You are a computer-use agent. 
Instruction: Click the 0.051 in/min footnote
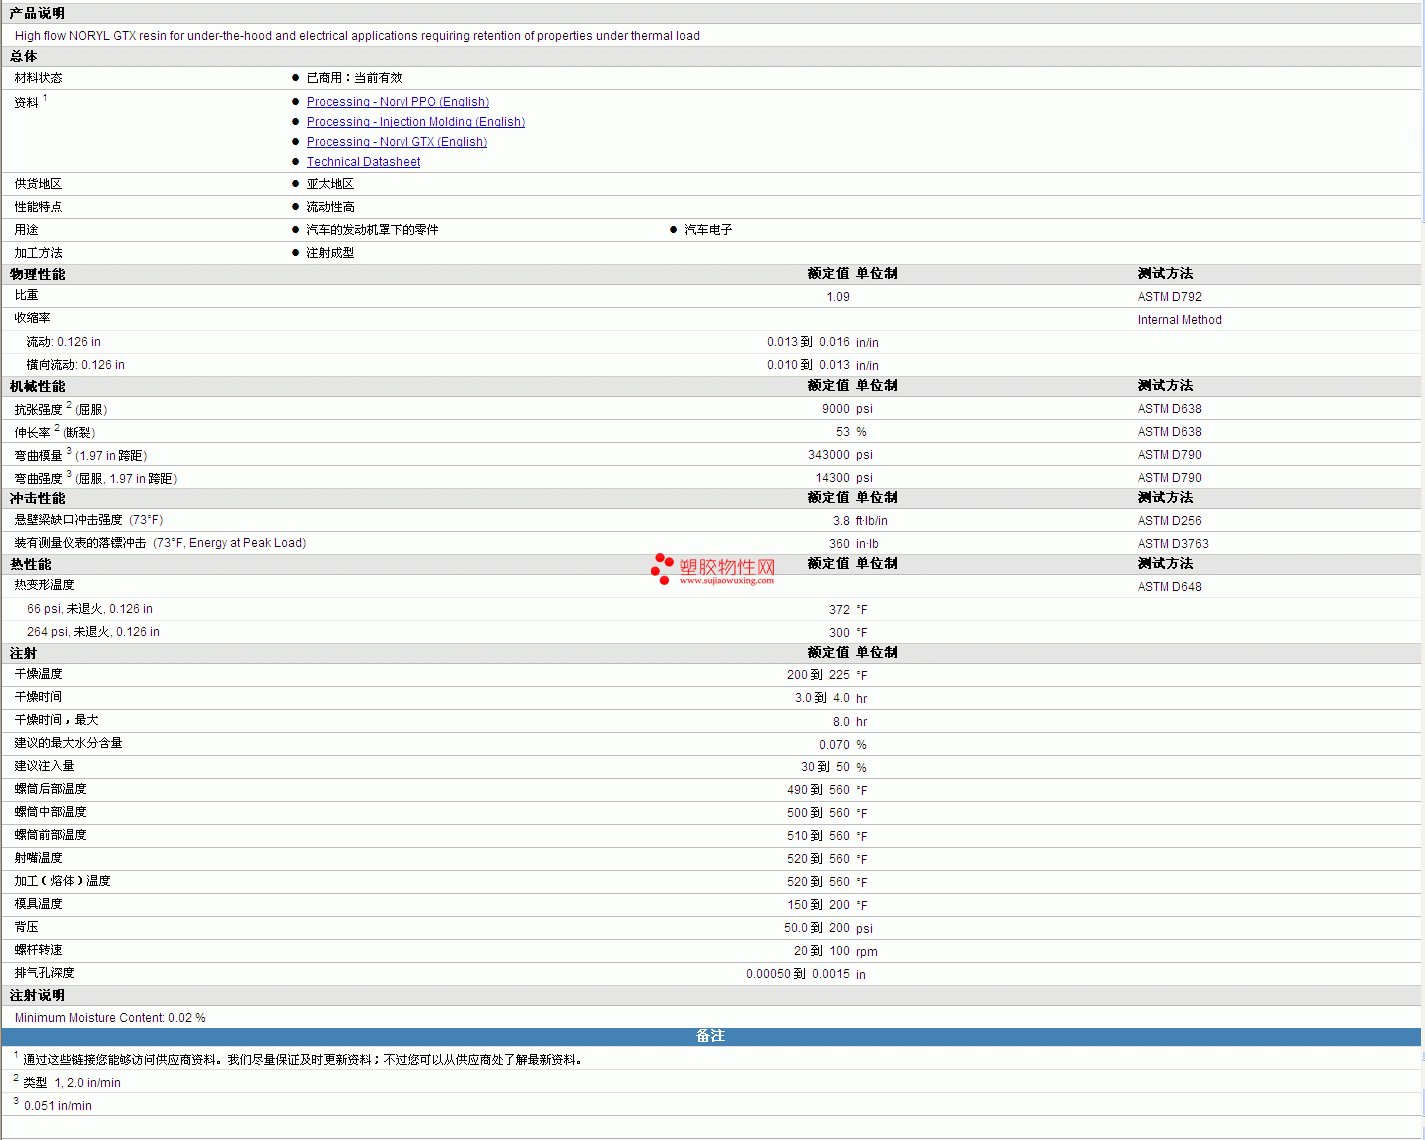point(58,1106)
